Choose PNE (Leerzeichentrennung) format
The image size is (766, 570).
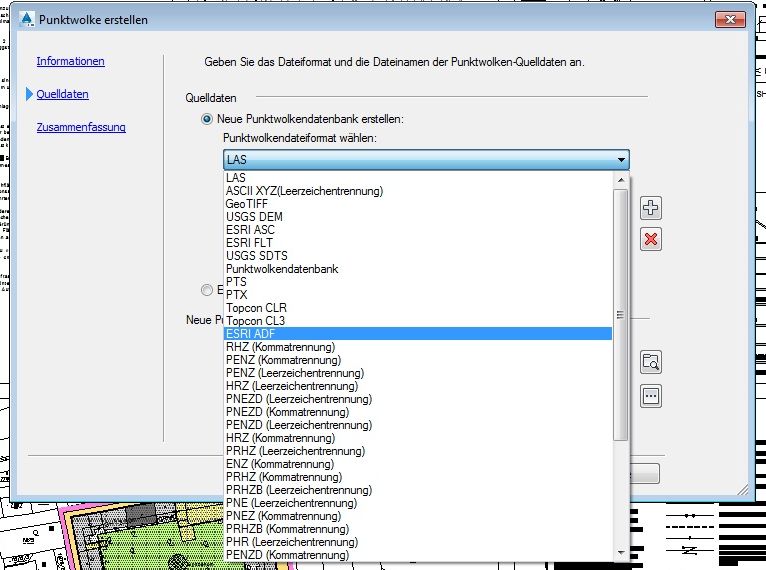pos(418,503)
